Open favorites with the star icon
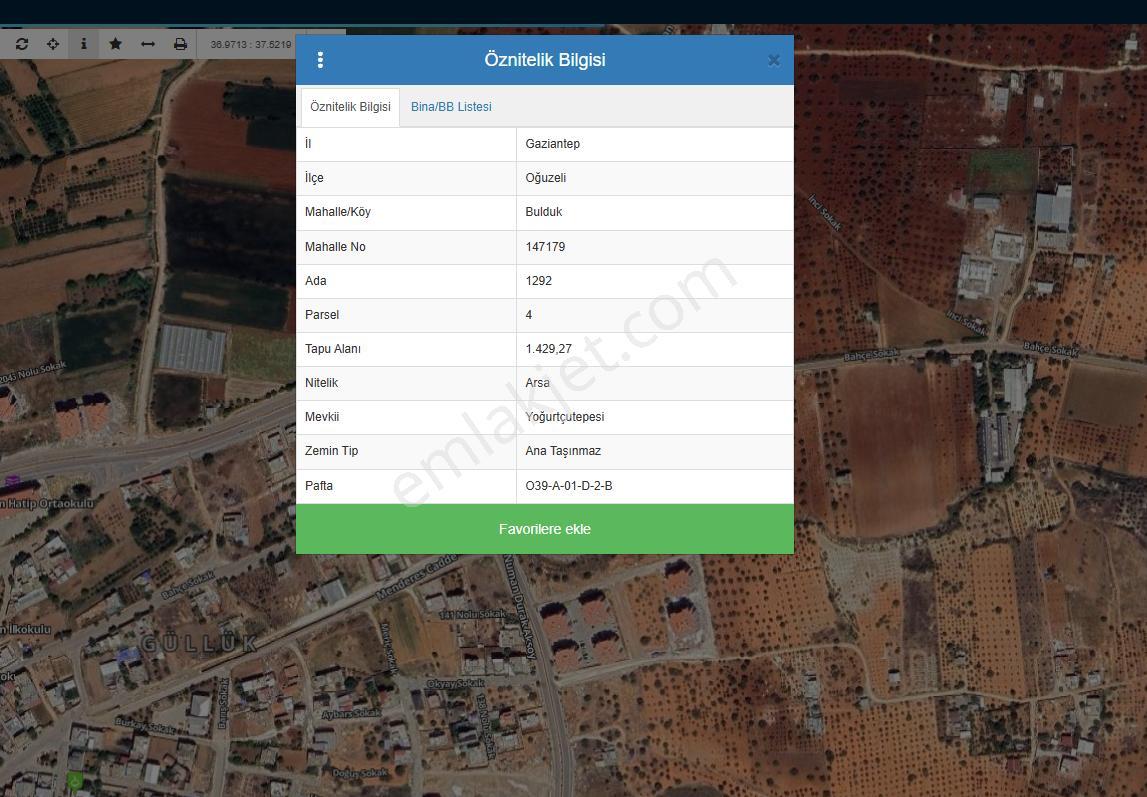Viewport: 1147px width, 797px height. [x=115, y=44]
